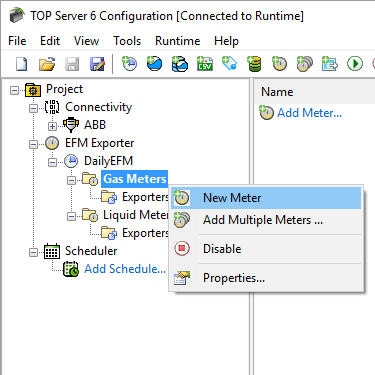Collapse the DailyEFM node
Image resolution: width=375 pixels, height=375 pixels.
pos(52,162)
